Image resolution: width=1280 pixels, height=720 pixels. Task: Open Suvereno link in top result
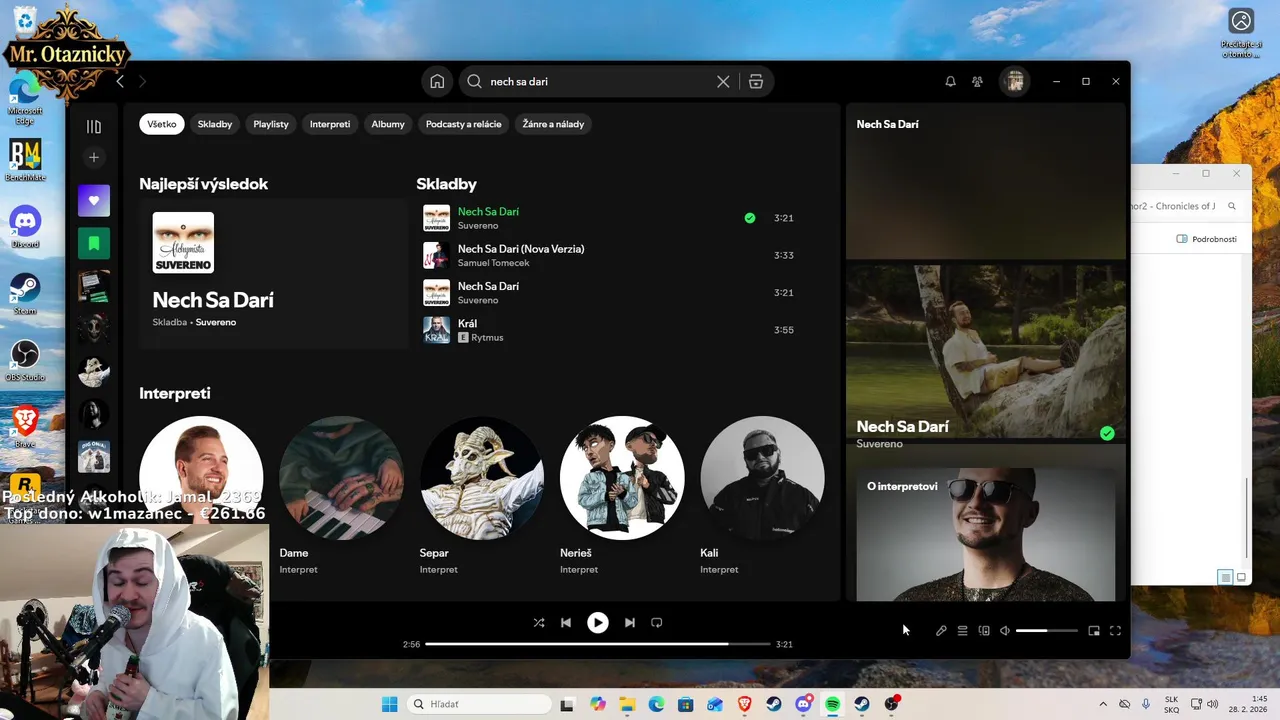point(216,323)
